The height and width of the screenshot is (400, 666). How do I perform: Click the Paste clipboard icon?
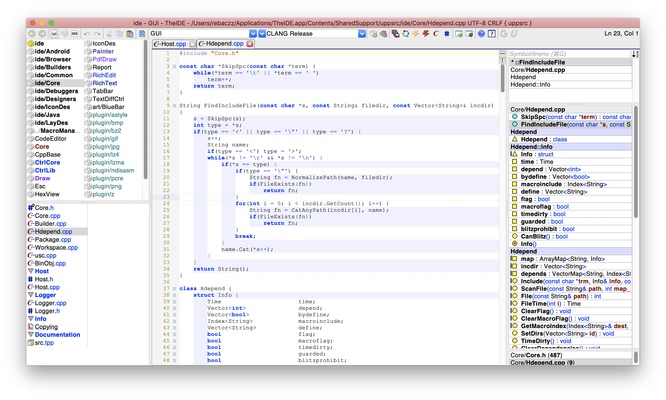coord(130,34)
